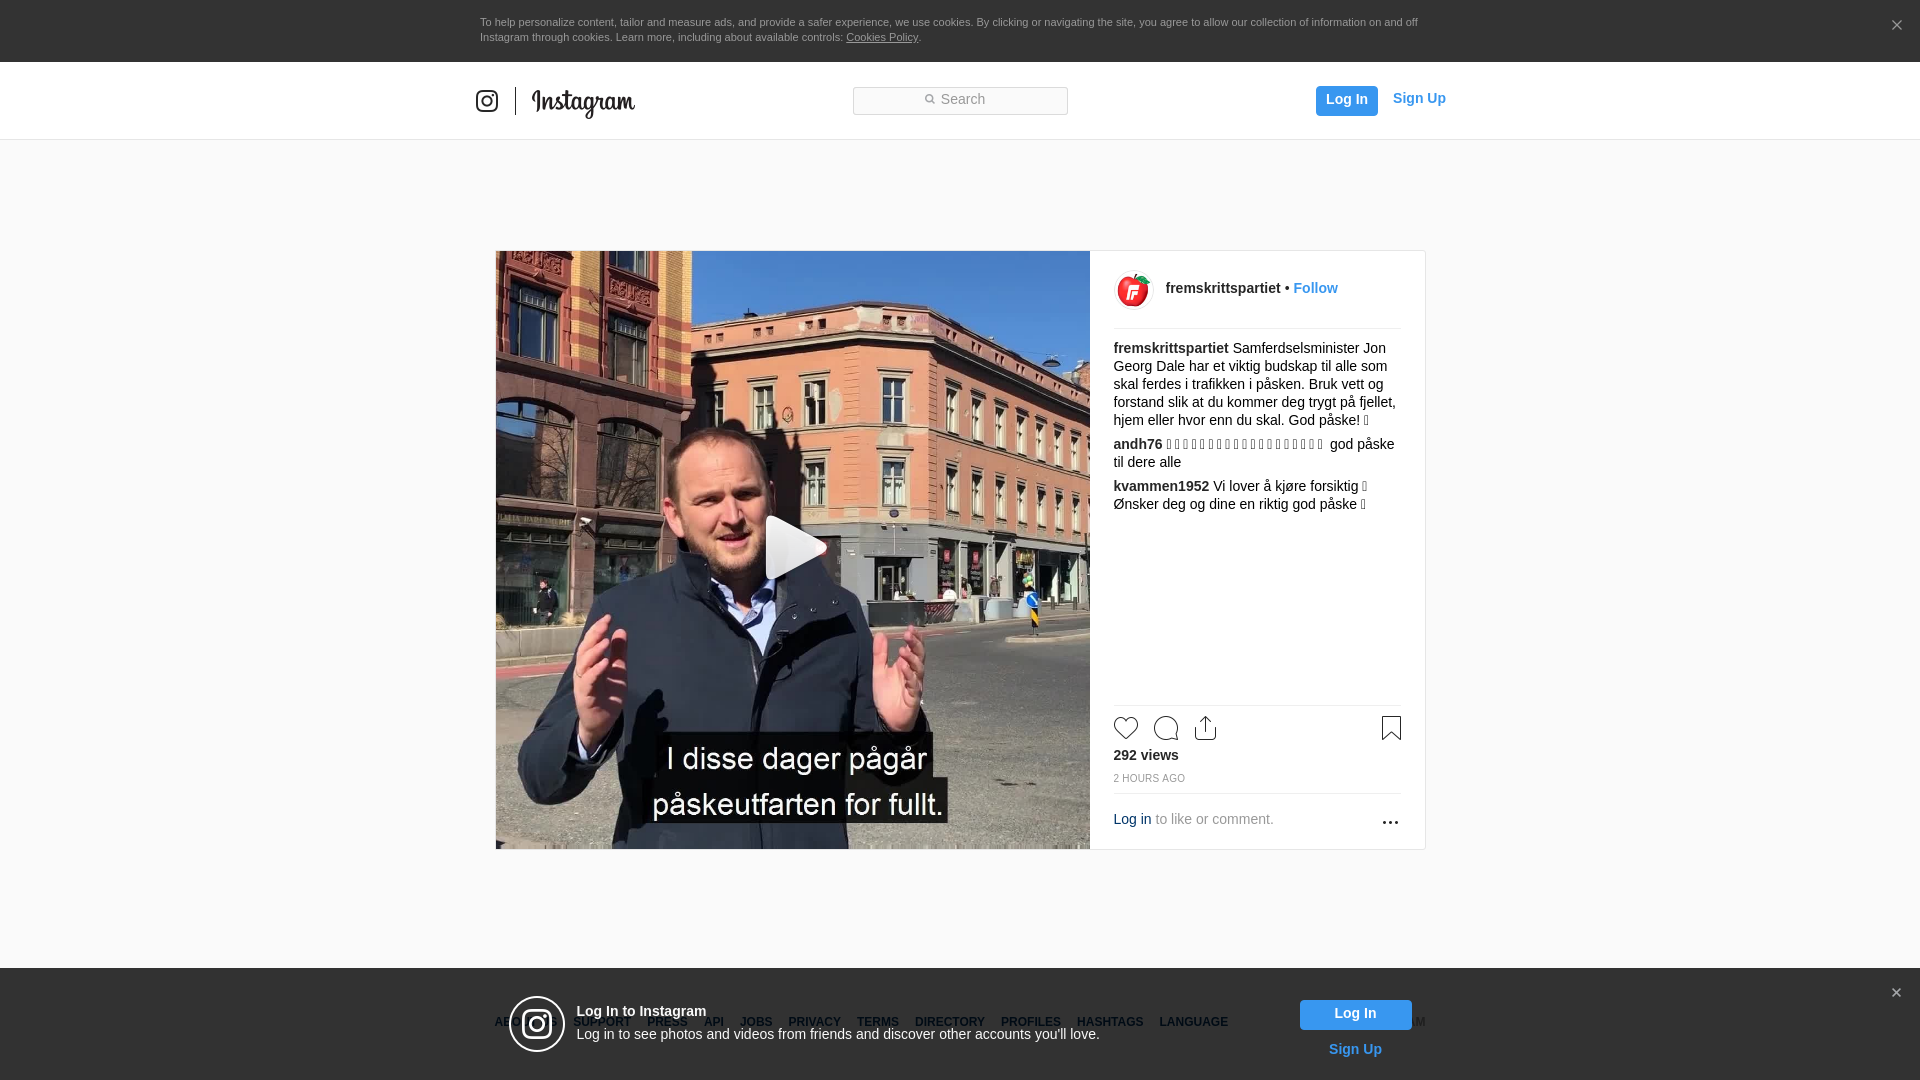This screenshot has width=1920, height=1080.
Task: Open commenter kvammen1952 profile
Action: pyautogui.click(x=1161, y=486)
